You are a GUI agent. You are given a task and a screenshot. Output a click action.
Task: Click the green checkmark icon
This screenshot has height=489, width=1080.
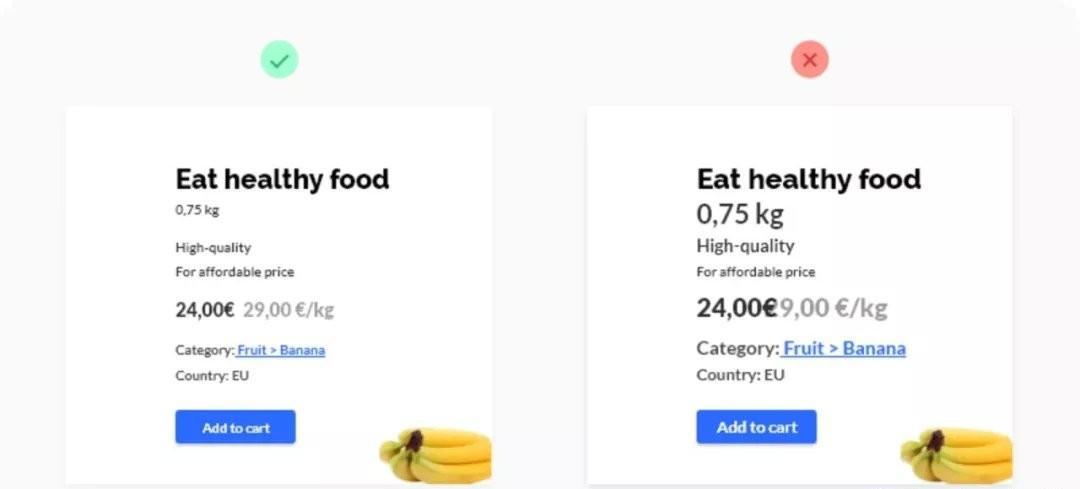click(279, 60)
